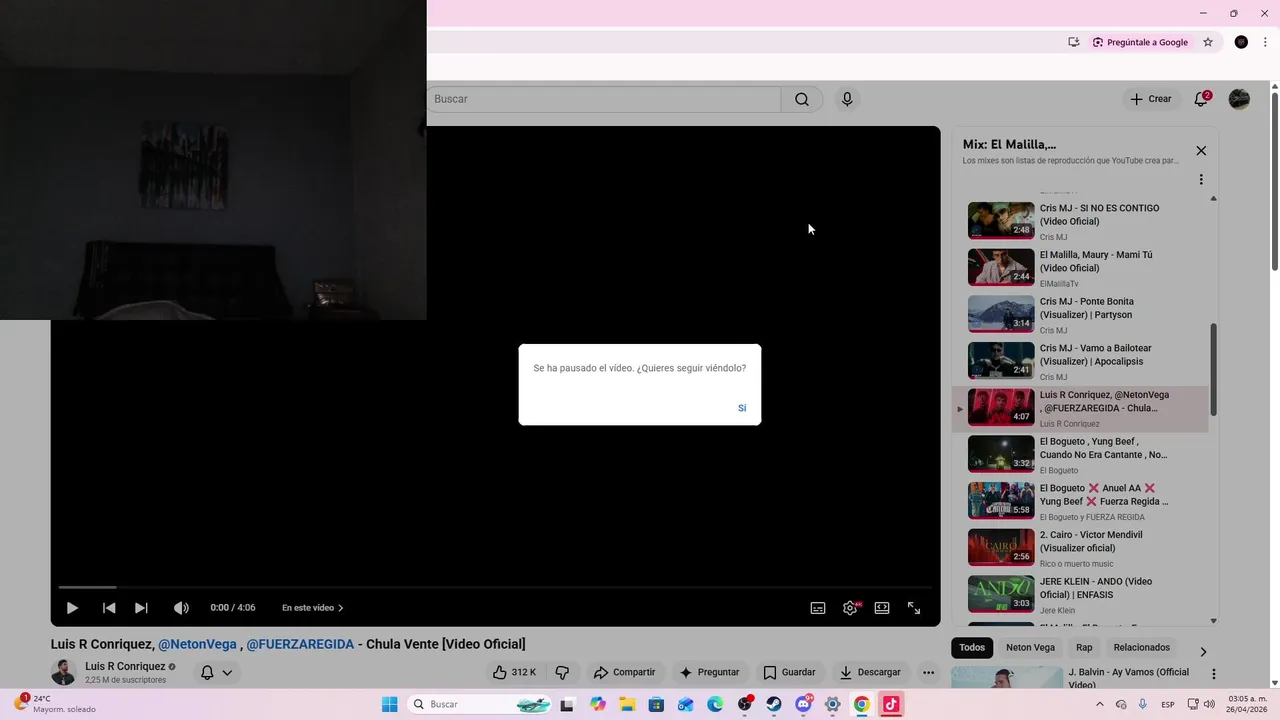Click the Compartir button
Screen dimensions: 1280x720
point(624,673)
